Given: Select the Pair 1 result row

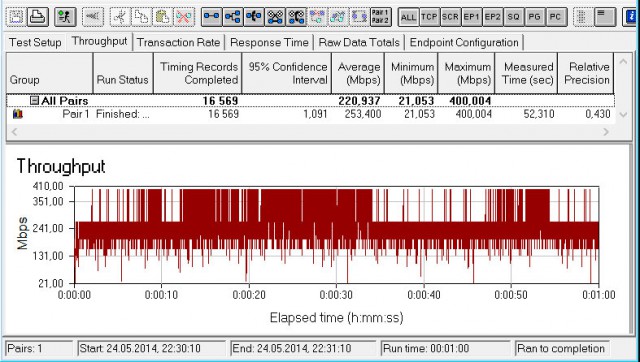Looking at the screenshot, I should [311, 114].
